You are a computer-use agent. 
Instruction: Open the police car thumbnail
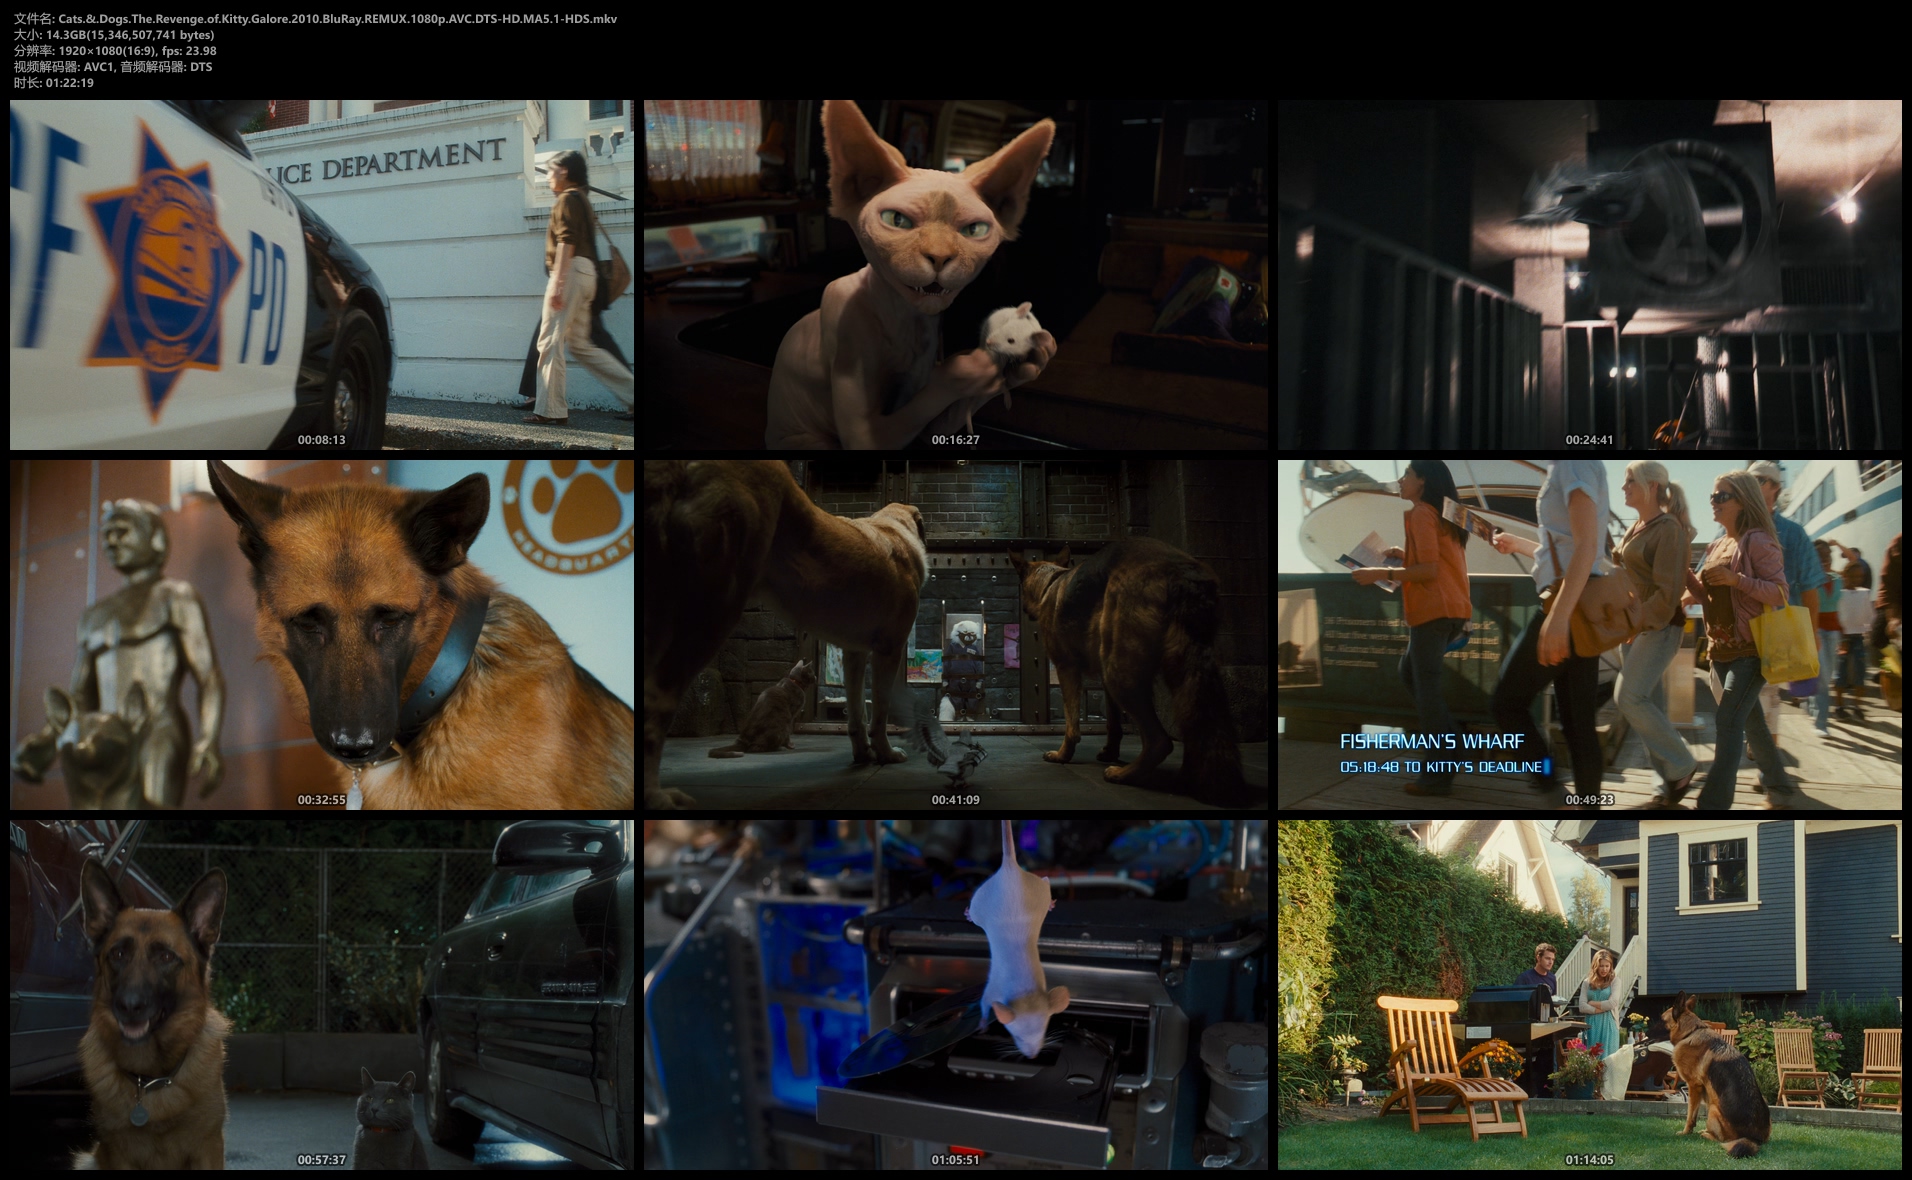pos(321,274)
